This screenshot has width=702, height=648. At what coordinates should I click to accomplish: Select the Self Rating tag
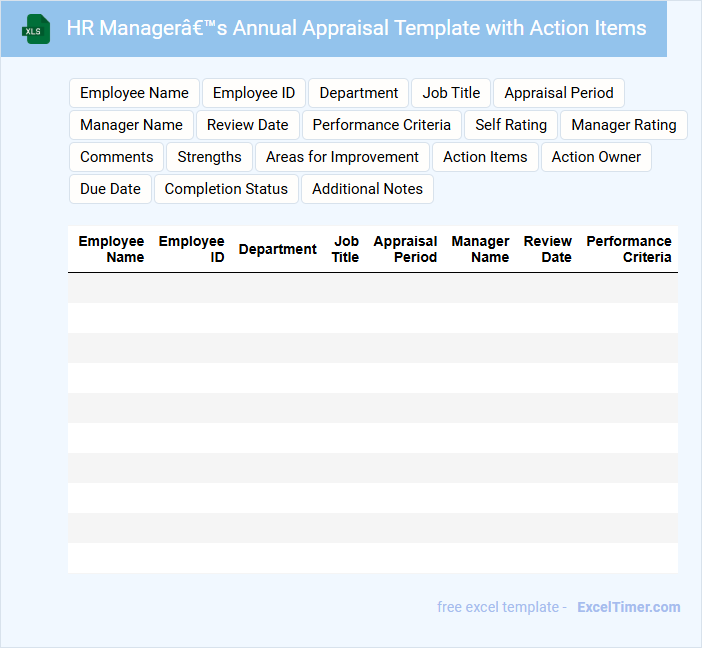[511, 125]
